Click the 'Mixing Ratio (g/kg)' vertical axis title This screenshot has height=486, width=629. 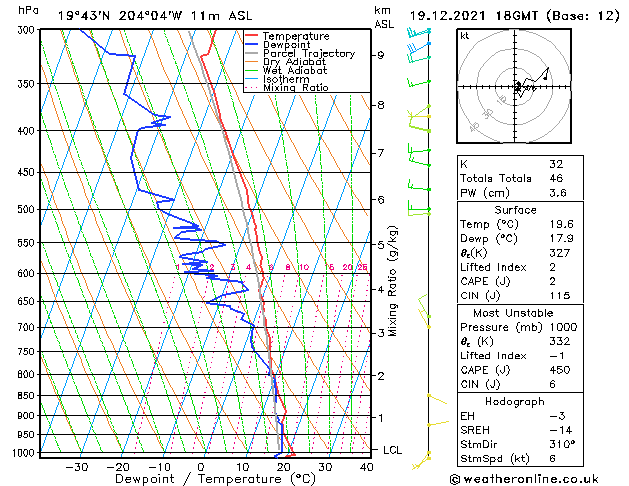click(392, 281)
